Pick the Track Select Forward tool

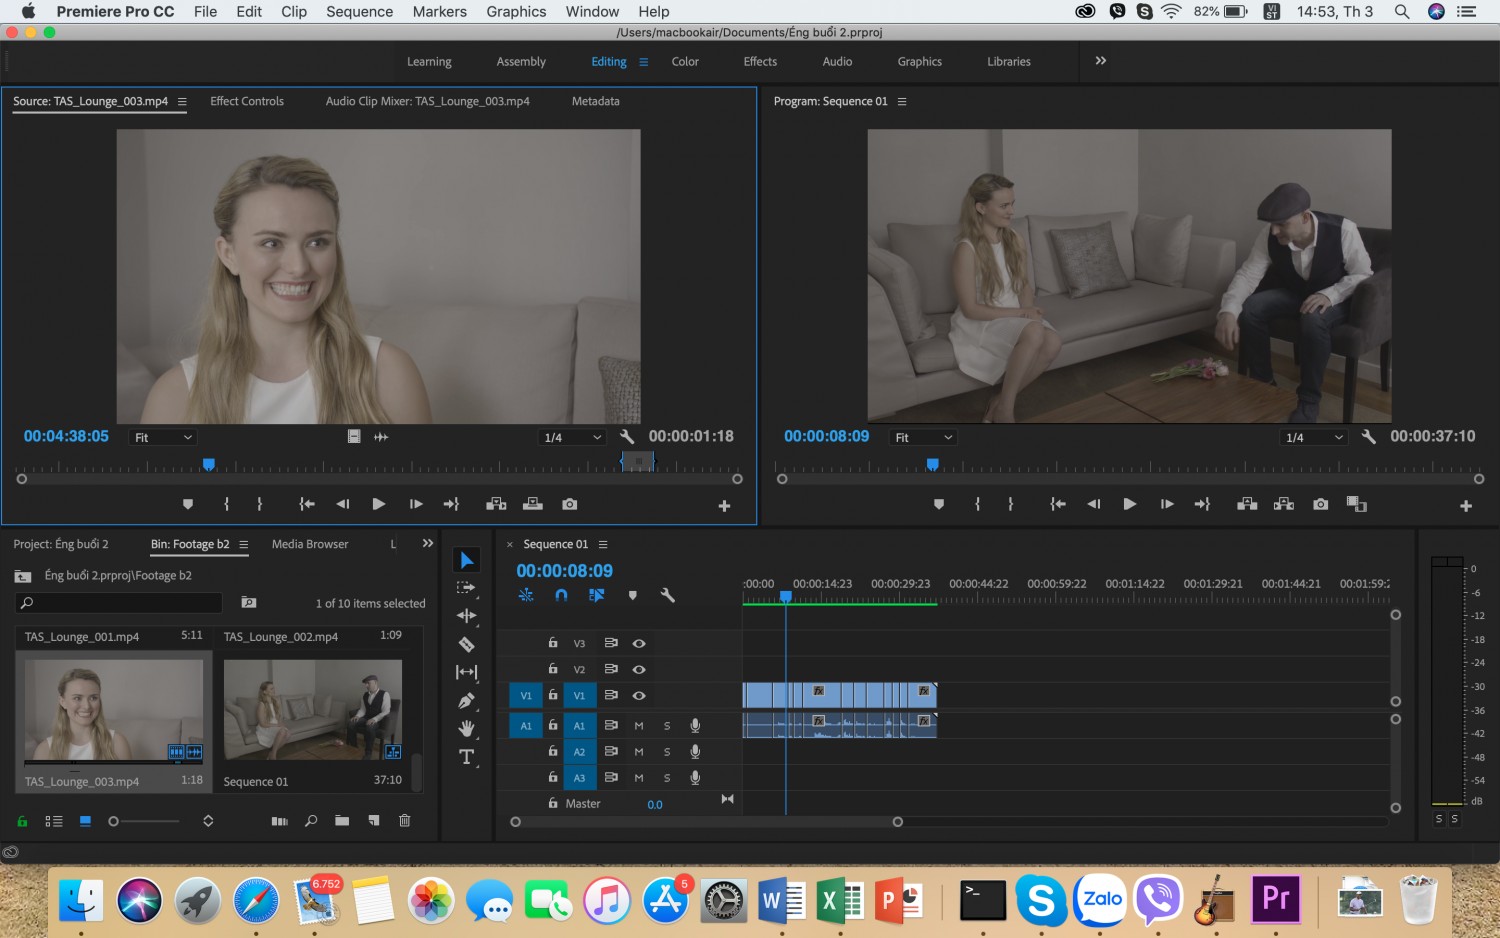click(466, 588)
